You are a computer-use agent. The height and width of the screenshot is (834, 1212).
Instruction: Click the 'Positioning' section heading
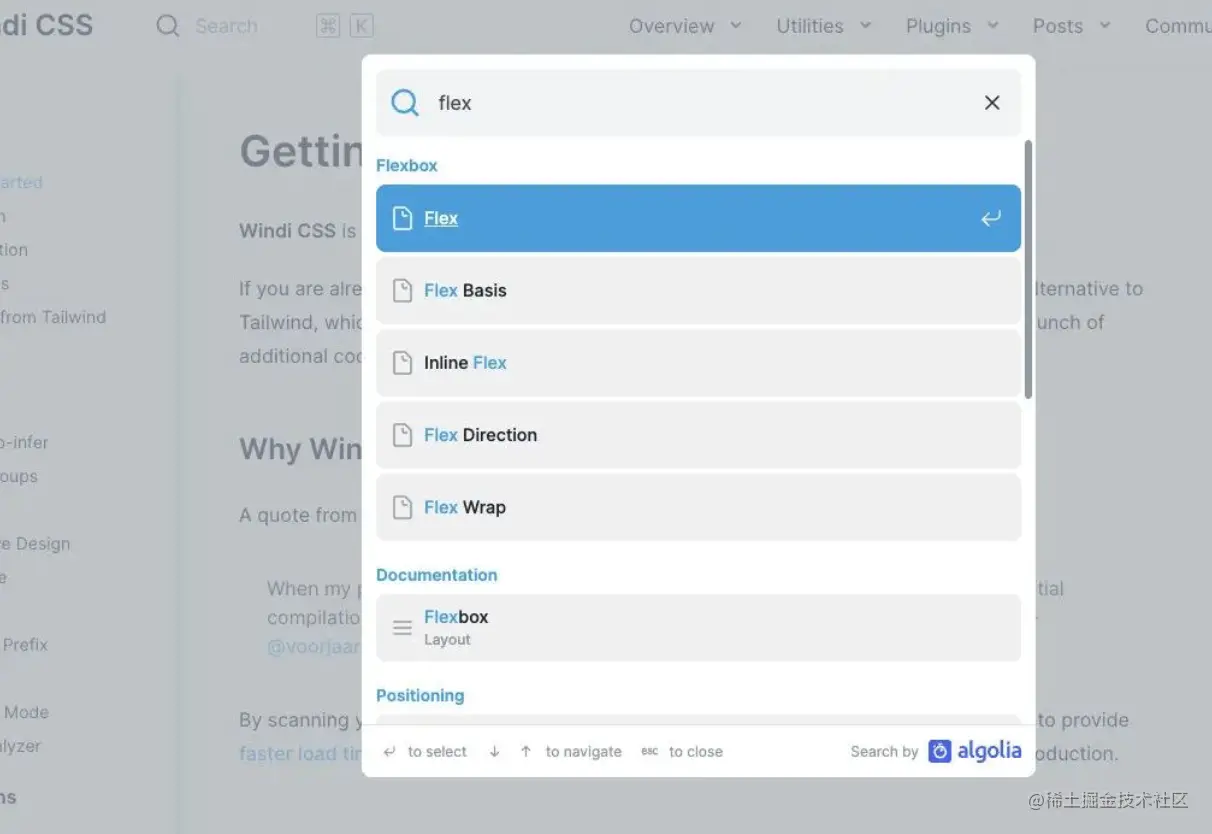point(420,695)
